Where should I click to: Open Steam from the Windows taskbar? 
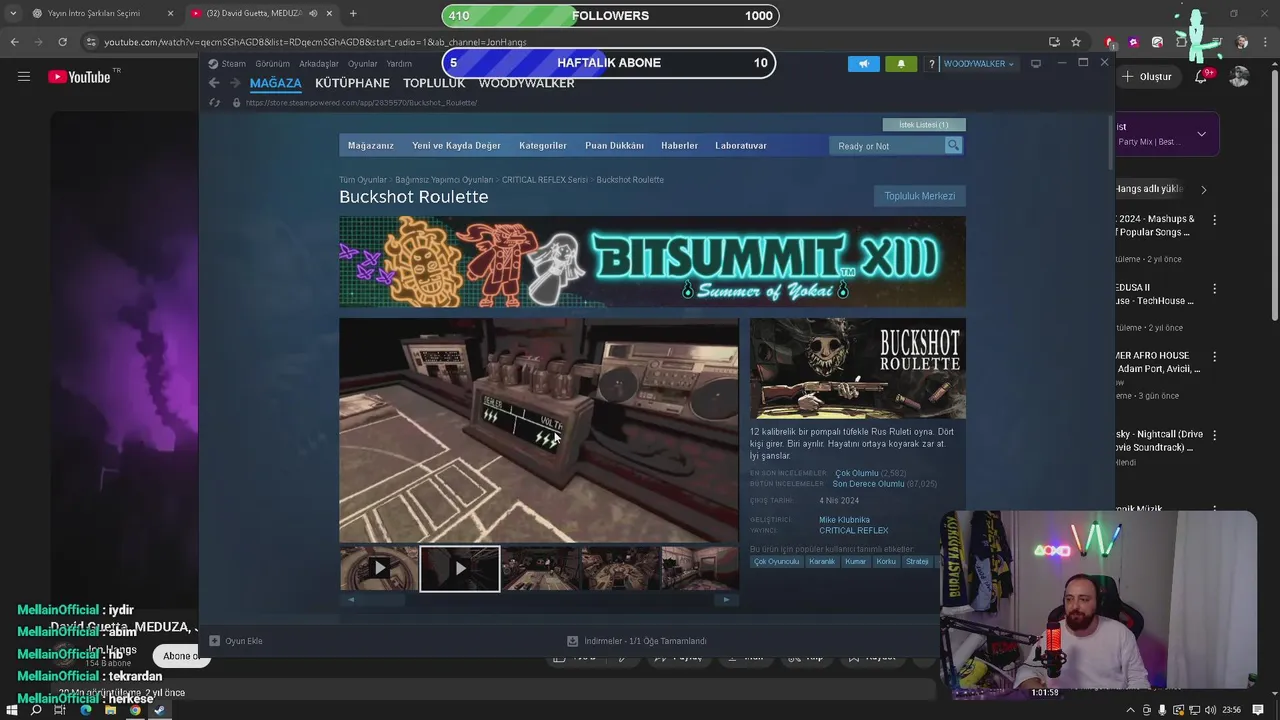click(159, 710)
